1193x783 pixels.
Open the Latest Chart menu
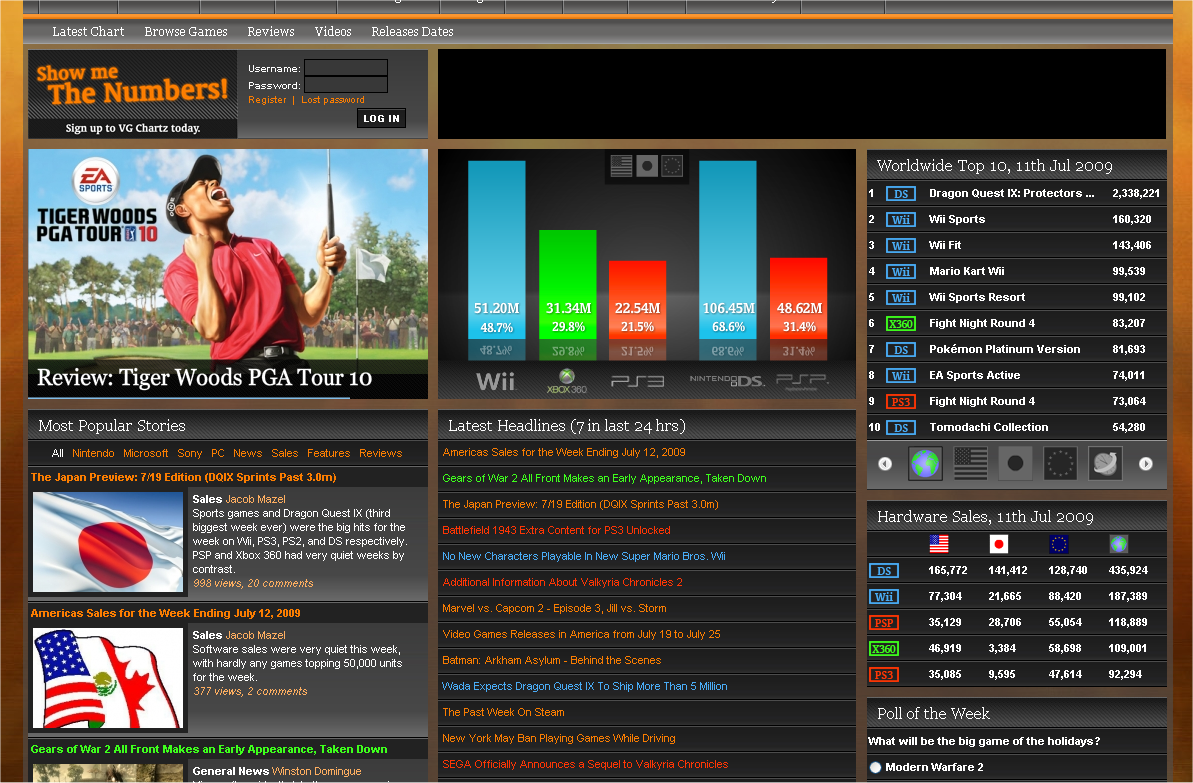click(x=88, y=31)
